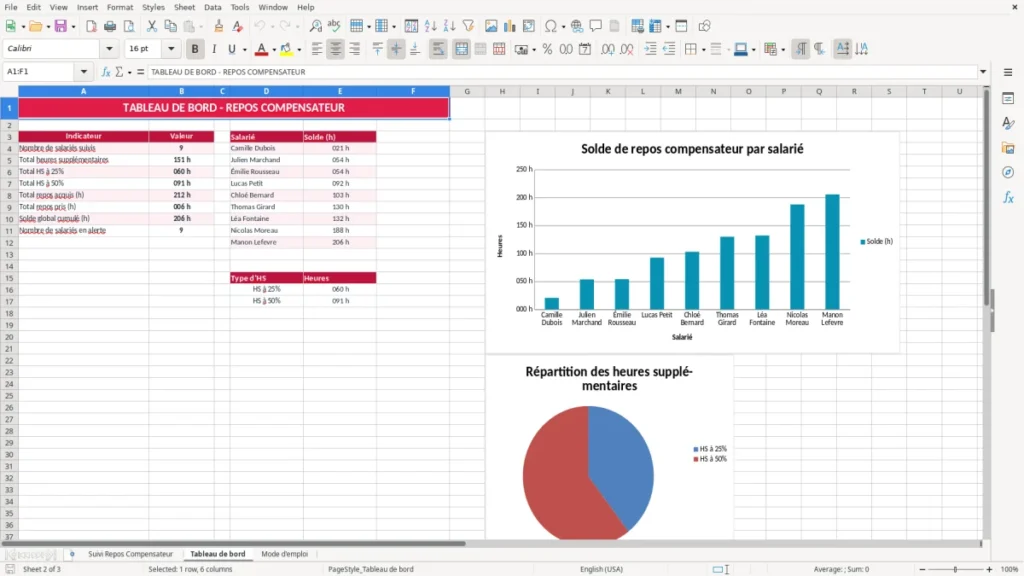The image size is (1024, 576).
Task: Click the Sort Descending icon
Action: [x=449, y=26]
